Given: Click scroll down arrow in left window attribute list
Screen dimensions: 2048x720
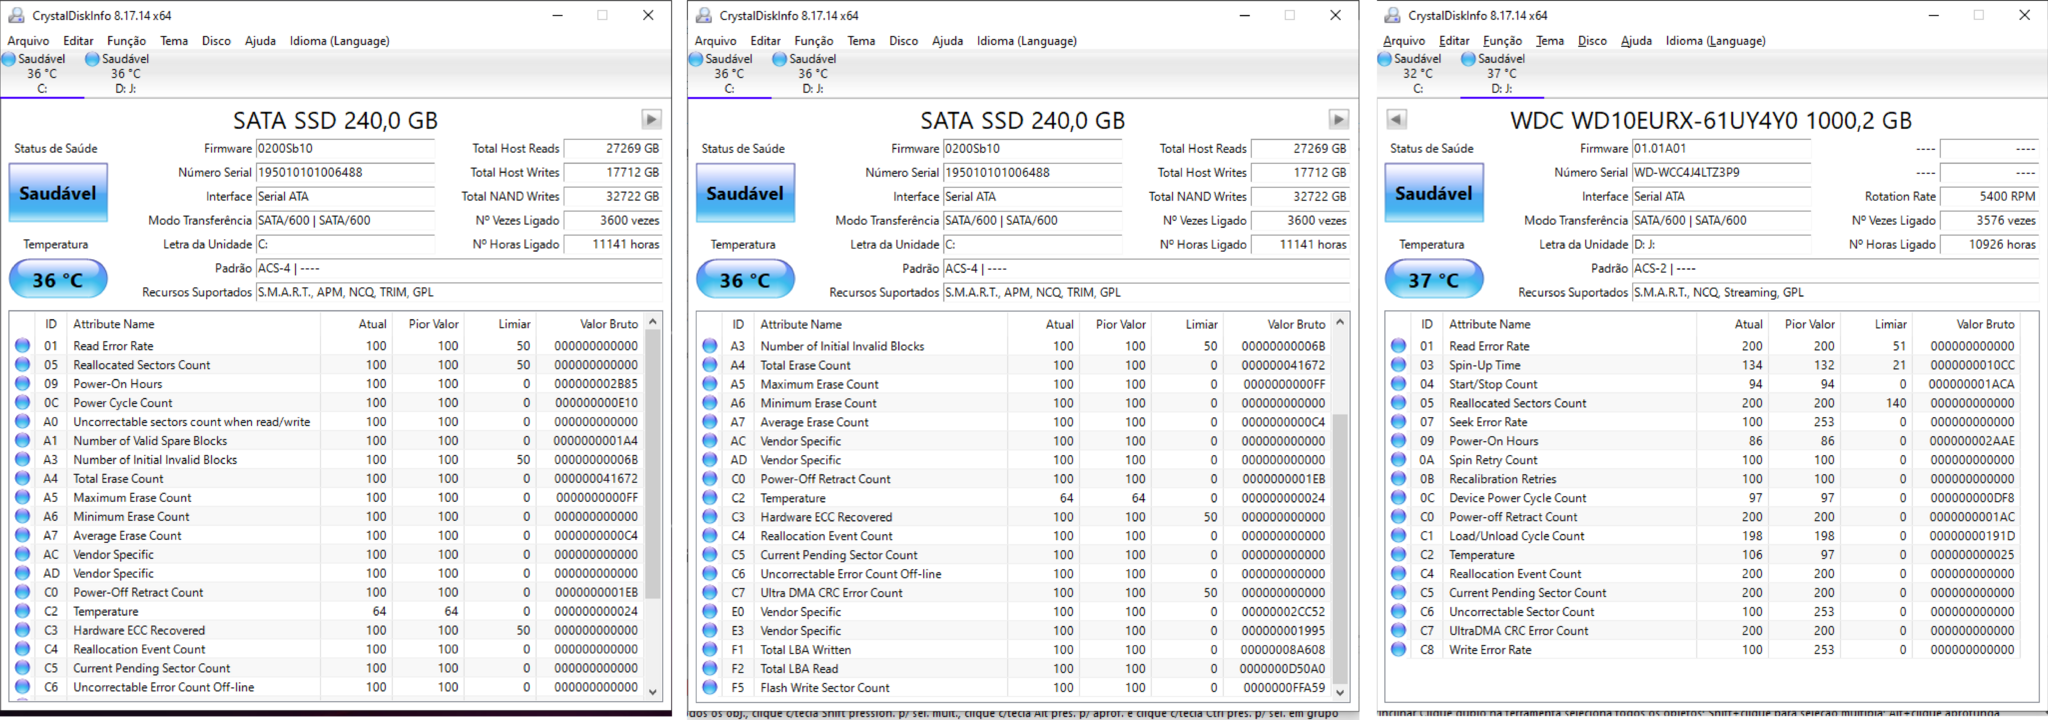Looking at the screenshot, I should (653, 691).
